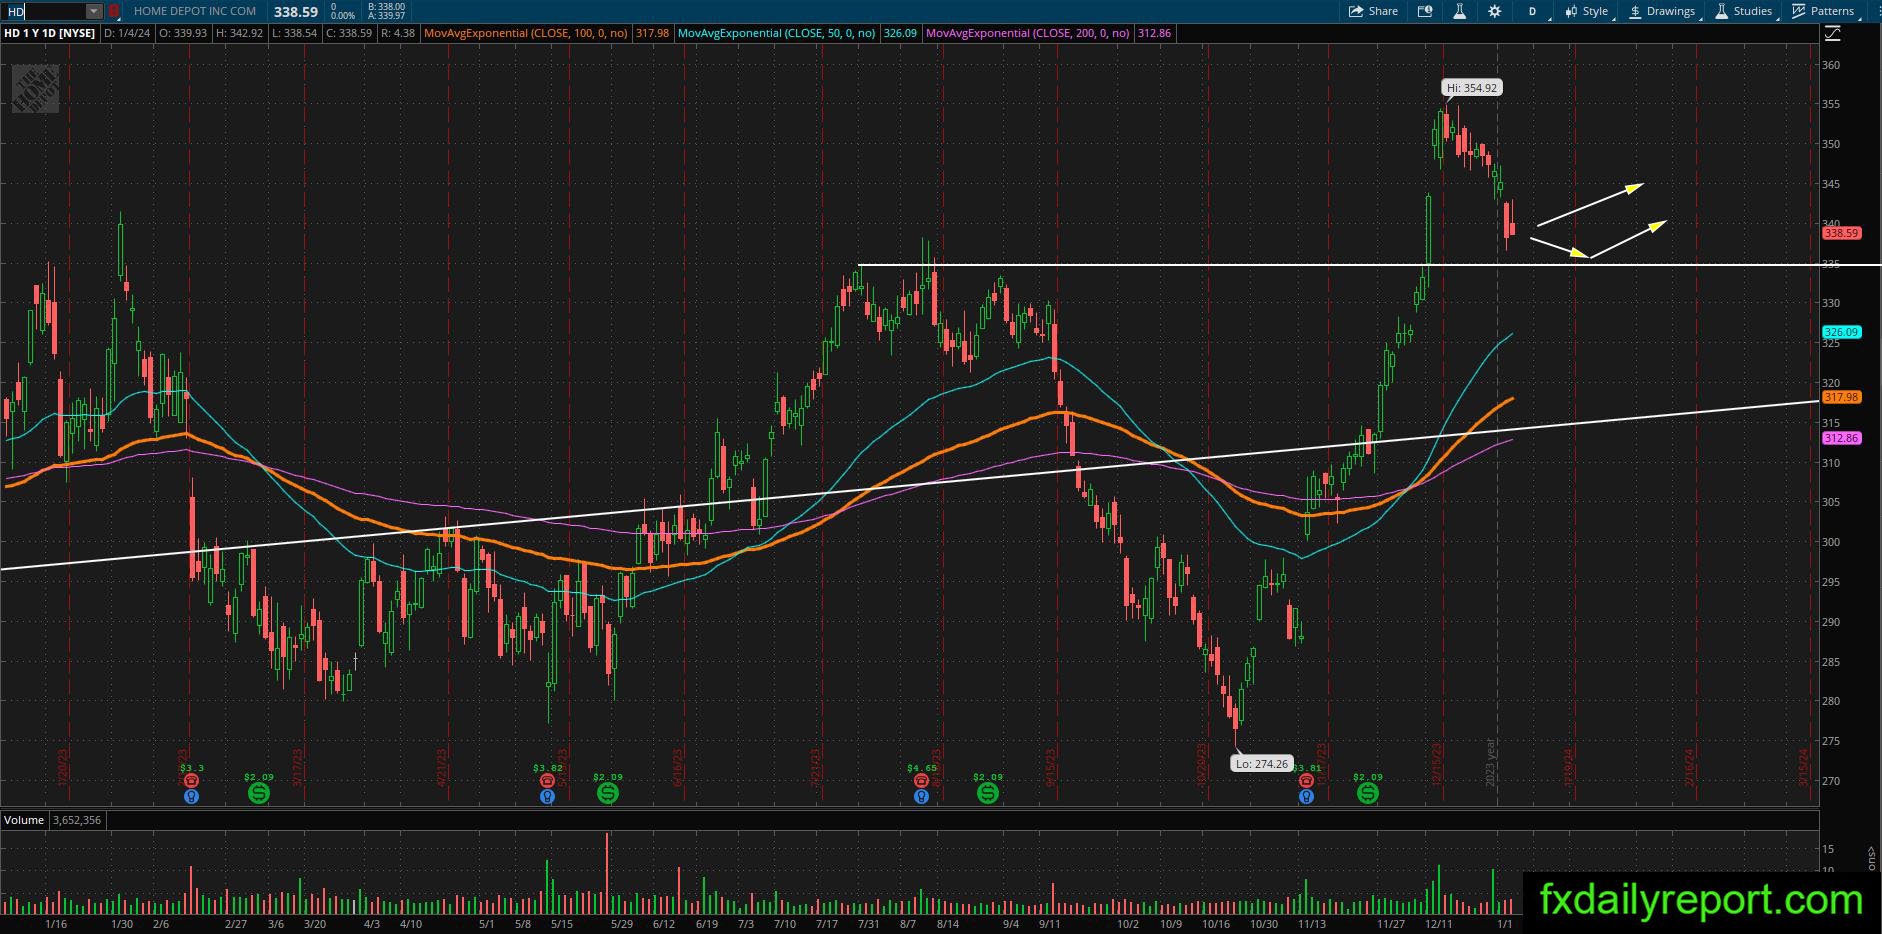Click the Volume panel label
The image size is (1882, 934).
[24, 820]
